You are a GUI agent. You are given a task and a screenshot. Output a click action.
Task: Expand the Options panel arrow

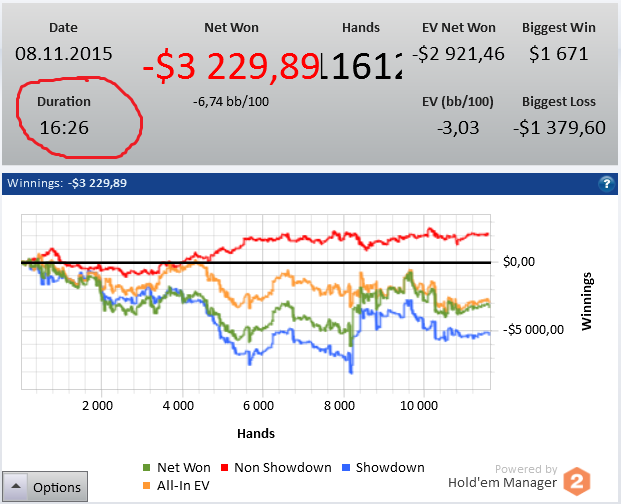(15, 487)
